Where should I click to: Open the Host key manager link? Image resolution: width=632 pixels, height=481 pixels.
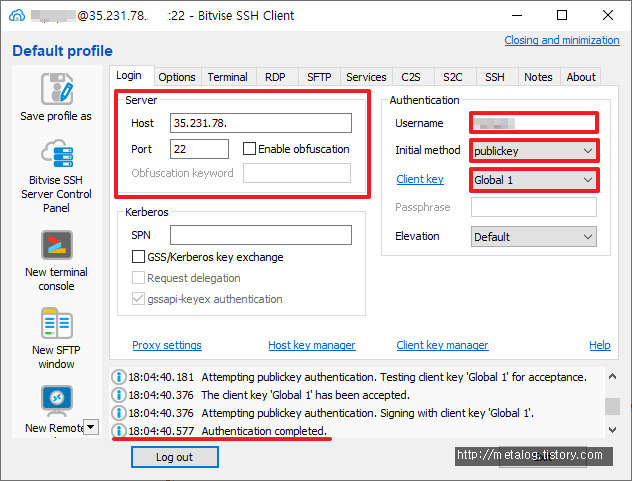312,345
